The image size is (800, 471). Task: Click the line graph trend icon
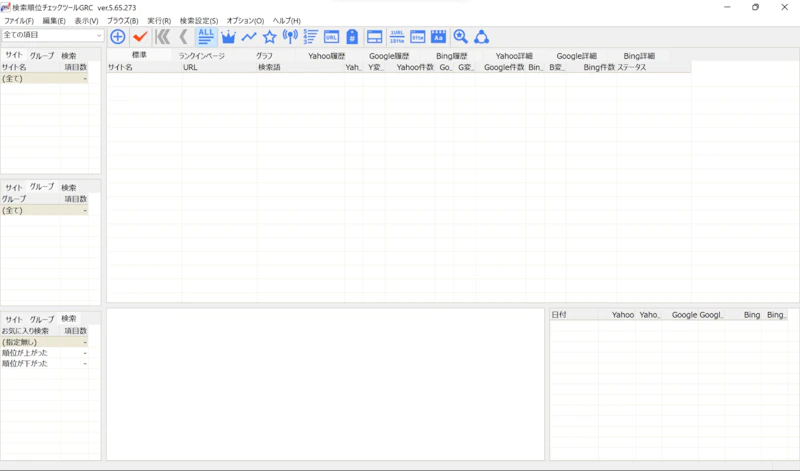(x=249, y=37)
